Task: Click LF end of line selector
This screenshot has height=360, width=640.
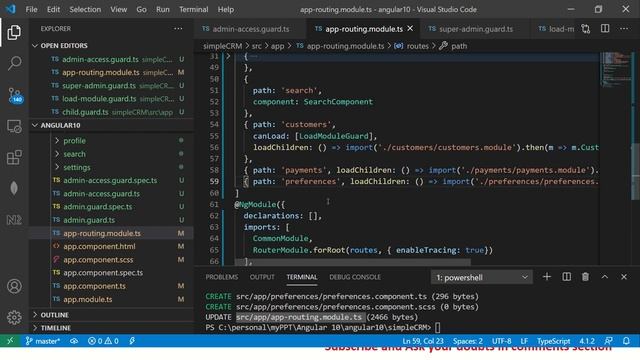Action: (x=524, y=341)
